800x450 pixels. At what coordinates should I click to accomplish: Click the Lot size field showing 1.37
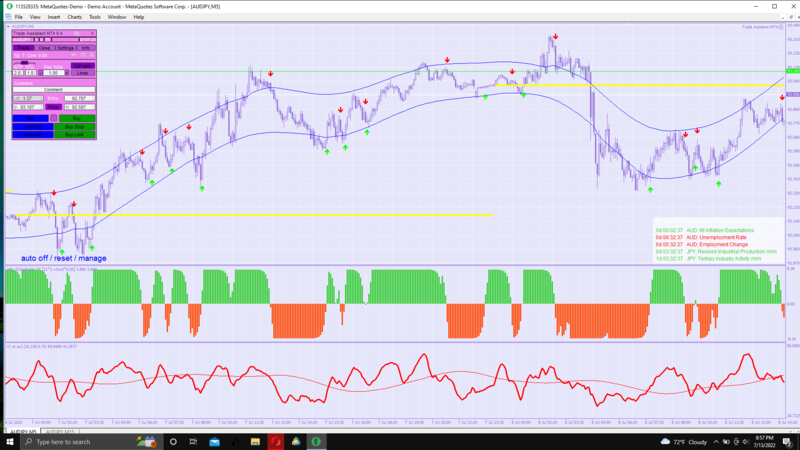28,98
